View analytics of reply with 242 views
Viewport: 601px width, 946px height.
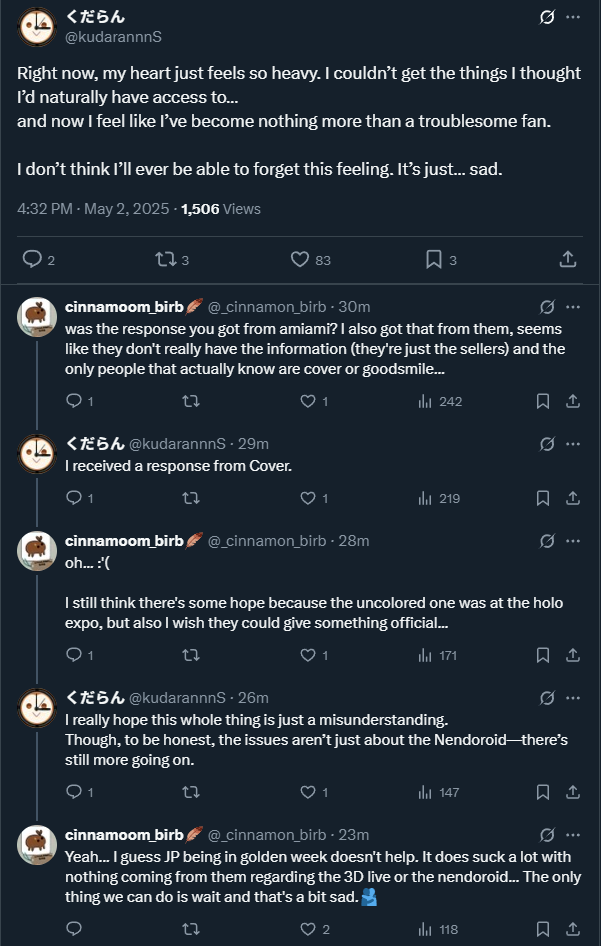click(x=425, y=401)
